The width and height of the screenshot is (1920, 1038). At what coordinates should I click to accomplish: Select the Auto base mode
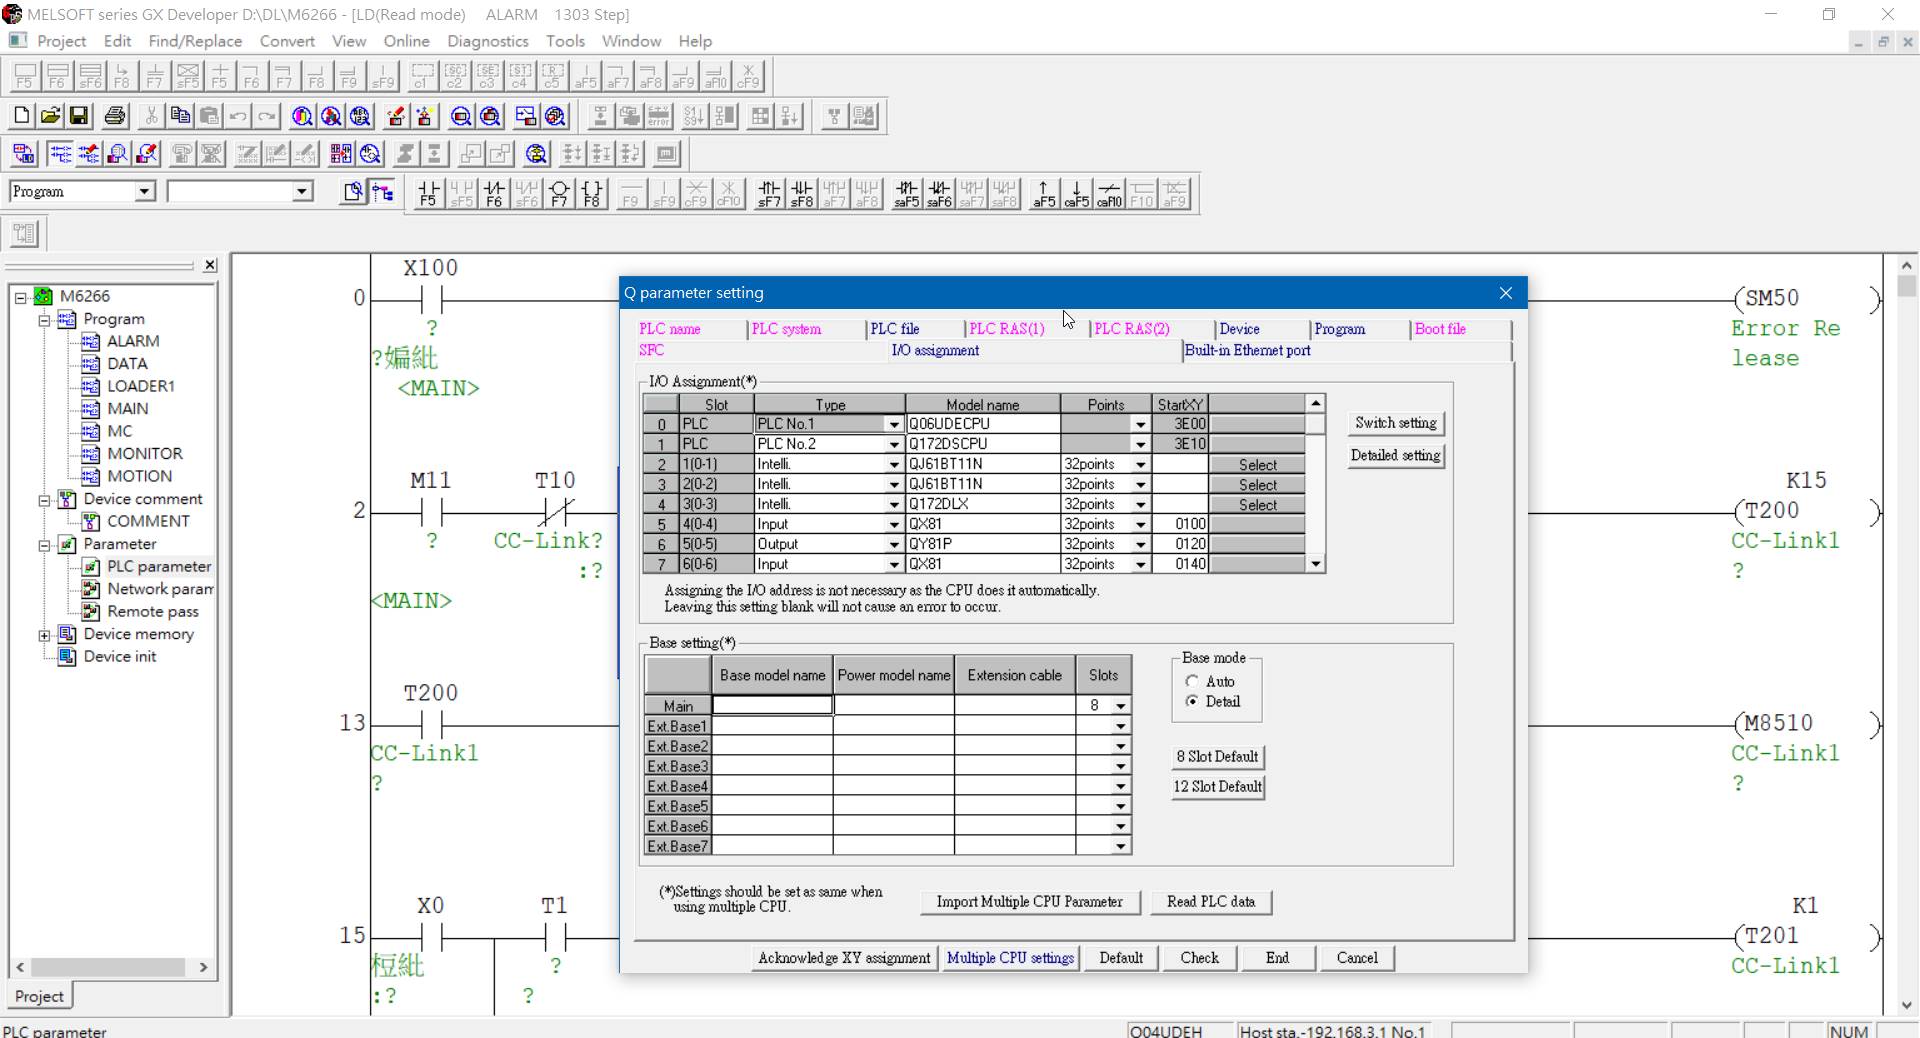(x=1192, y=682)
